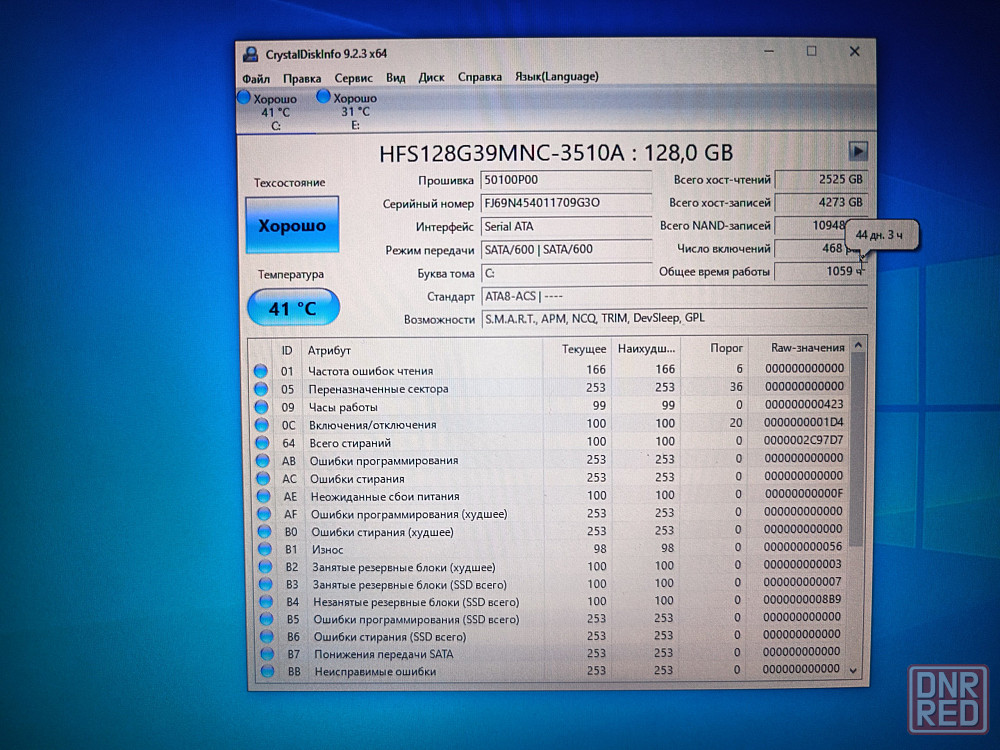
Task: Click status dot for Неожиданные сбои питания
Action: pyautogui.click(x=263, y=496)
